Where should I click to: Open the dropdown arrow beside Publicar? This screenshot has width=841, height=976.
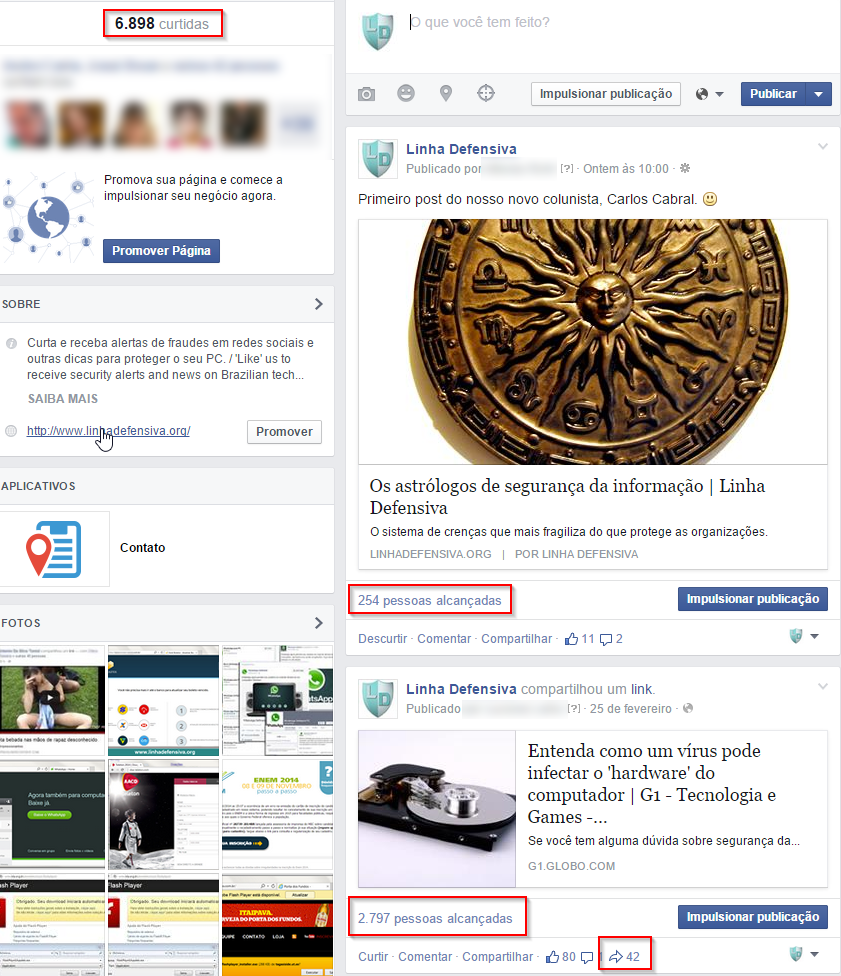click(819, 94)
